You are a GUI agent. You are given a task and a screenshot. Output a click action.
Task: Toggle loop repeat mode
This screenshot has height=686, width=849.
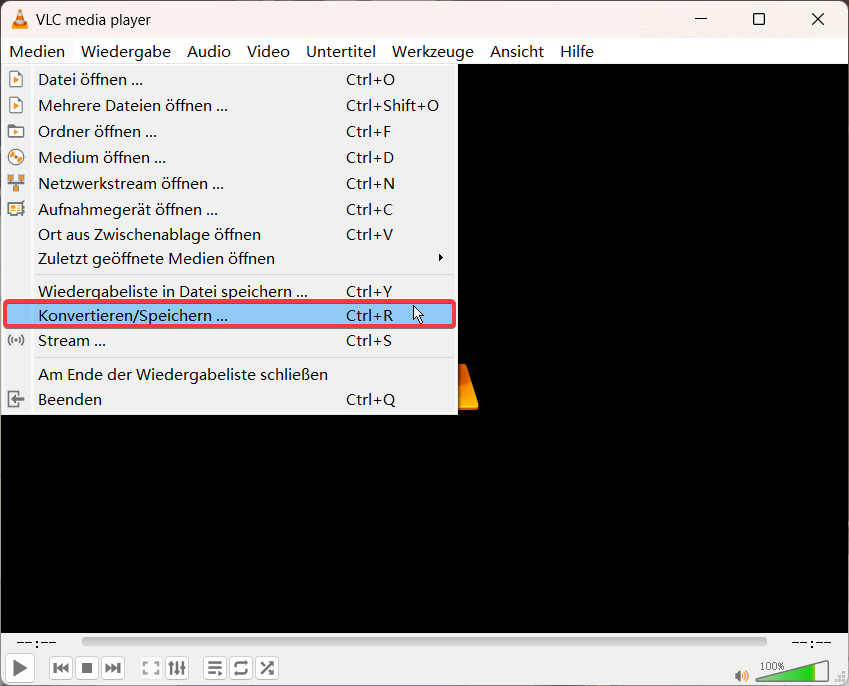pos(241,668)
